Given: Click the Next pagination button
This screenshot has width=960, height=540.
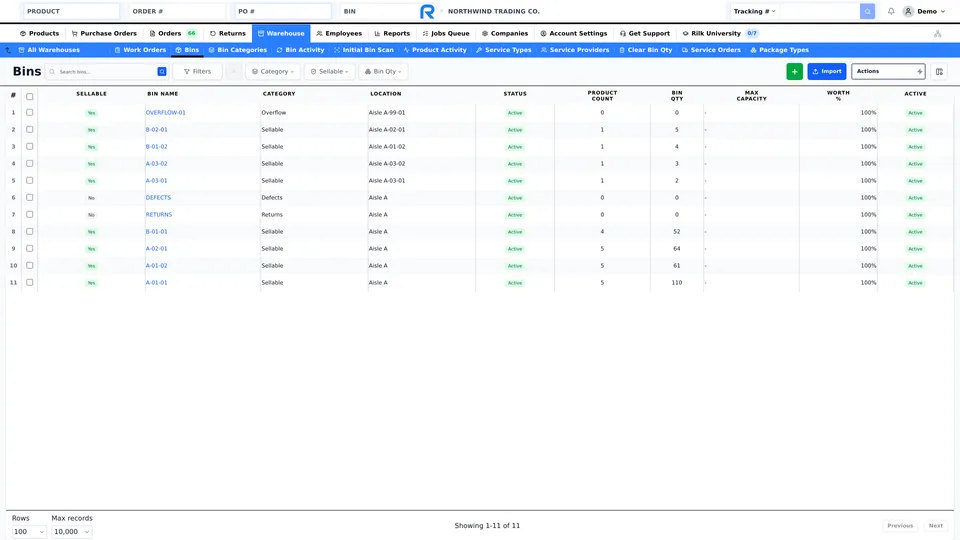Looking at the screenshot, I should pos(936,525).
